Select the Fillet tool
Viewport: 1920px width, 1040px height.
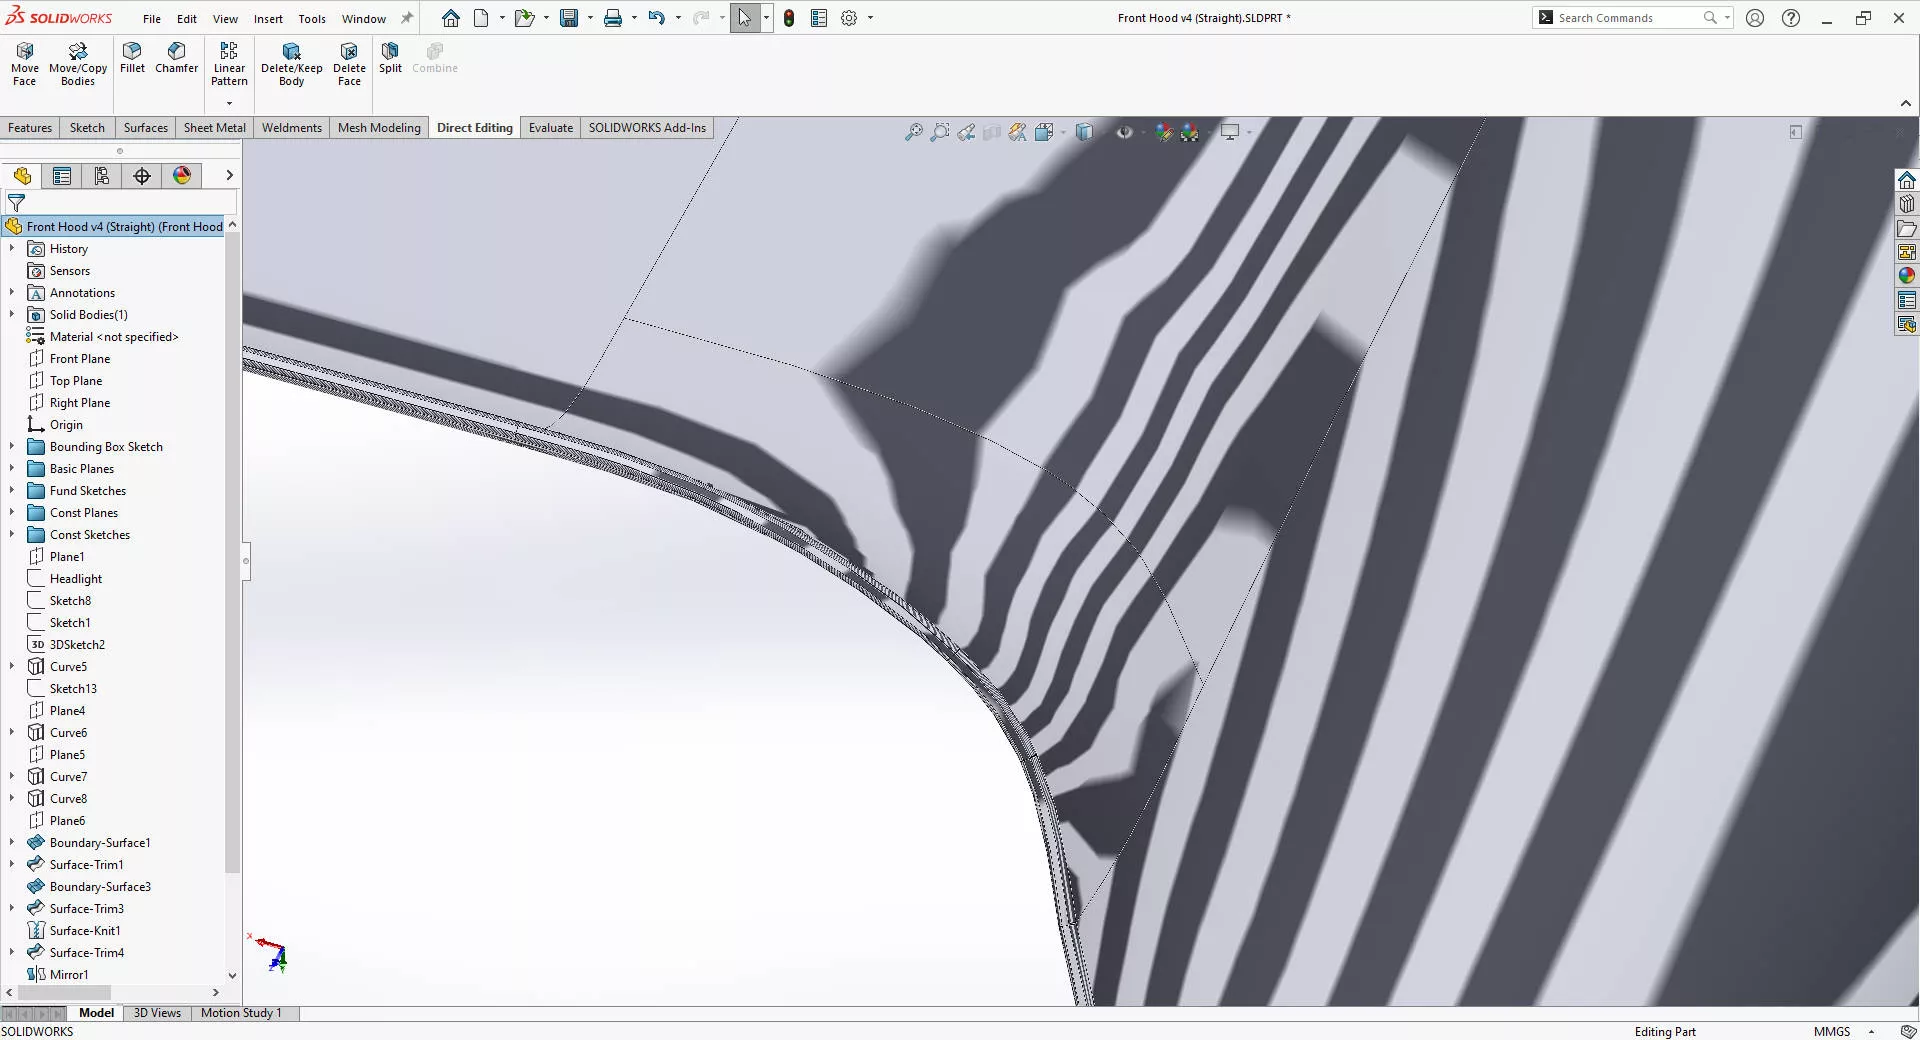click(131, 60)
